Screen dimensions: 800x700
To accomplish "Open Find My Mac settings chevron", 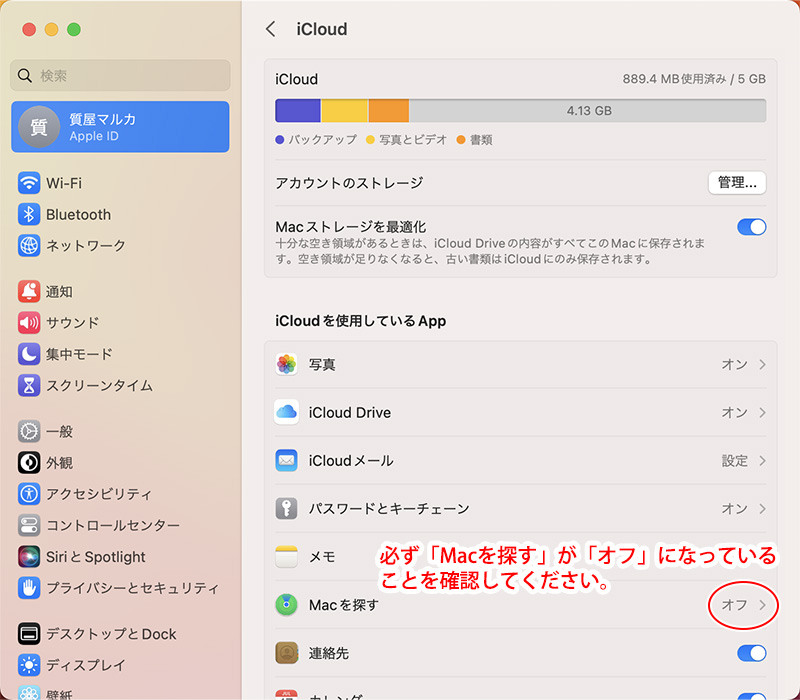I will (x=763, y=605).
